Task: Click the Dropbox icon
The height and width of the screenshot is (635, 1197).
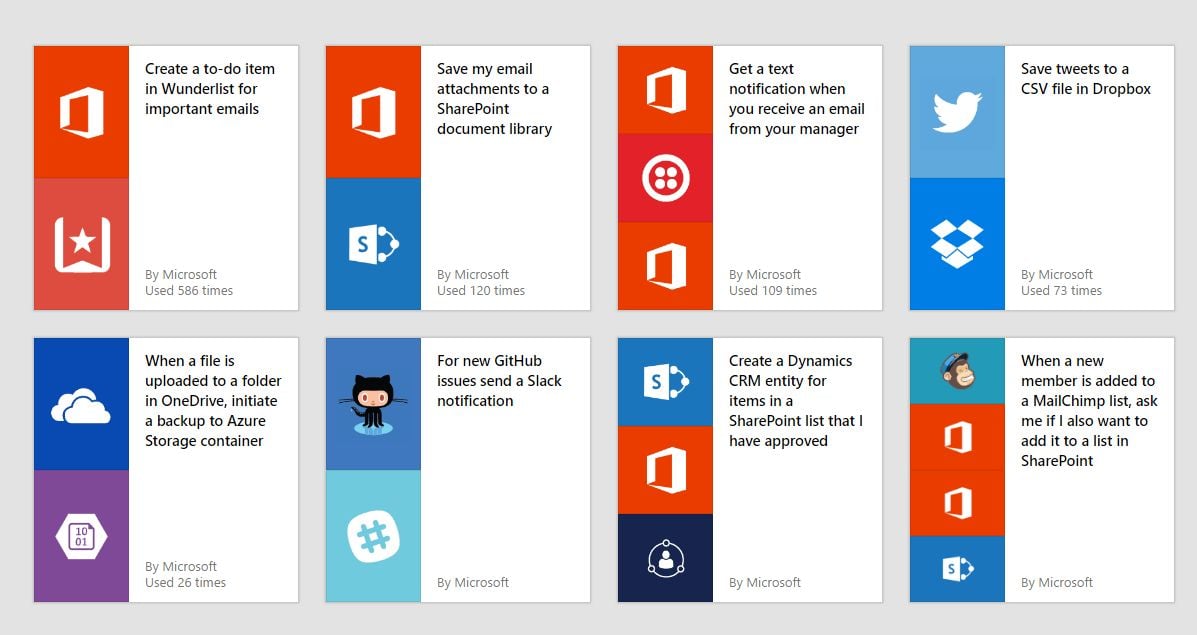Action: click(957, 244)
